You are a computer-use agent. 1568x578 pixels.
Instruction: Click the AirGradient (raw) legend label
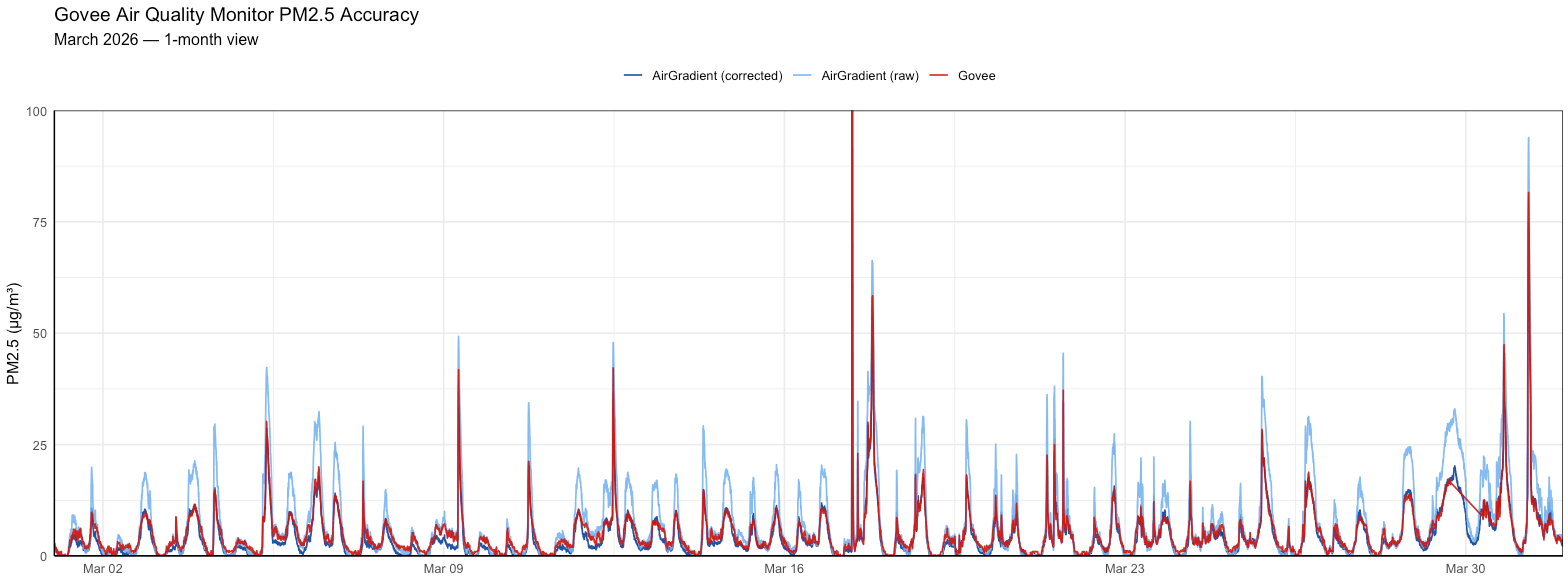point(870,76)
